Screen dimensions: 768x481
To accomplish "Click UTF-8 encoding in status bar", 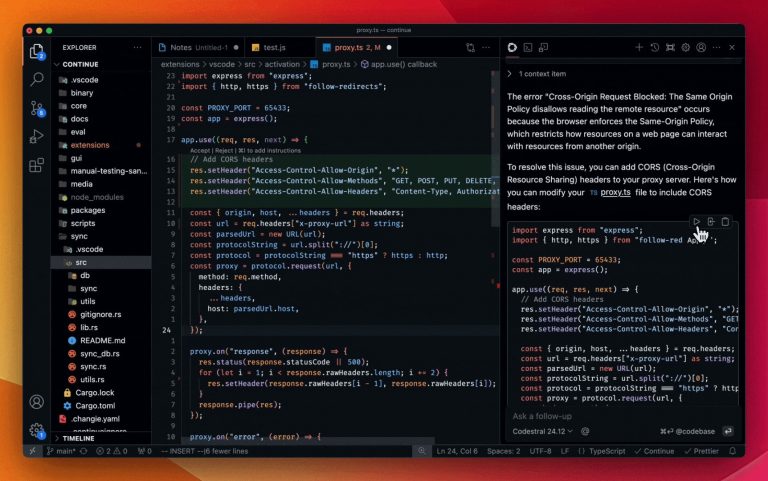I will click(540, 451).
